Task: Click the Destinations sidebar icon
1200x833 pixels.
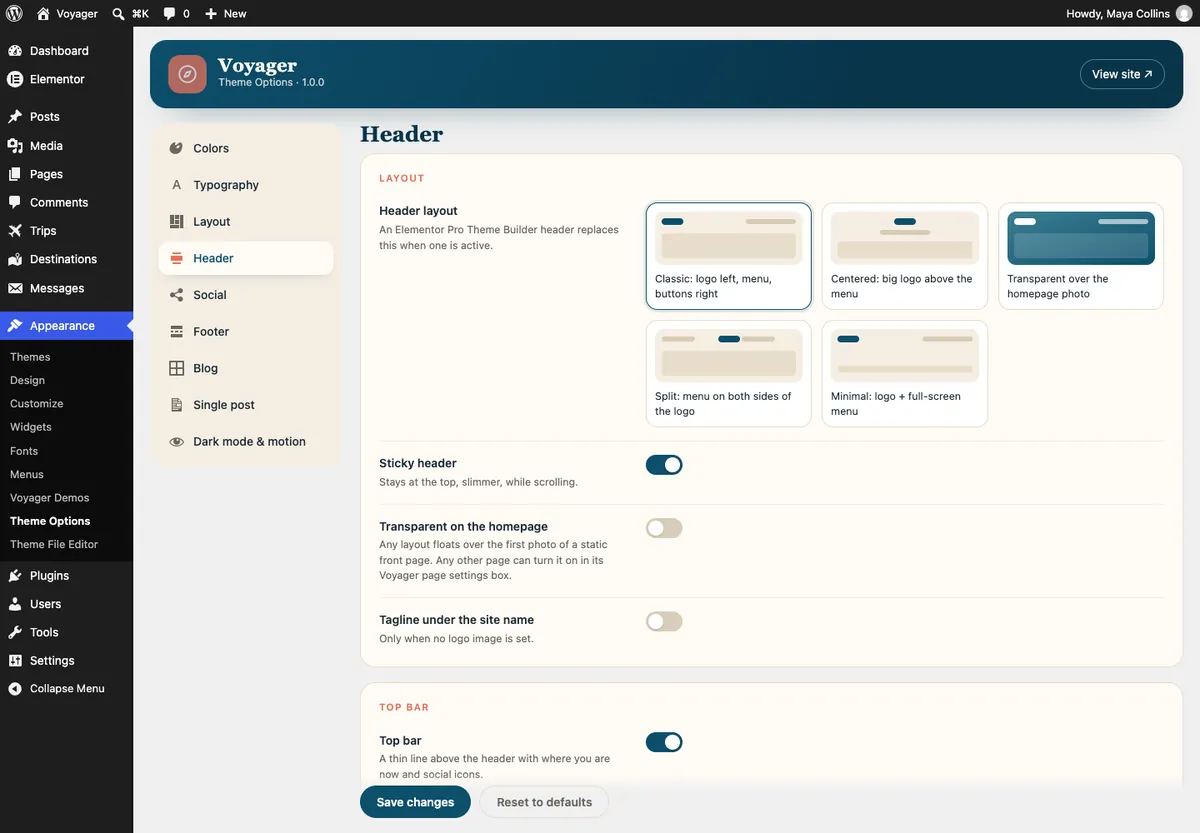Action: (15, 259)
